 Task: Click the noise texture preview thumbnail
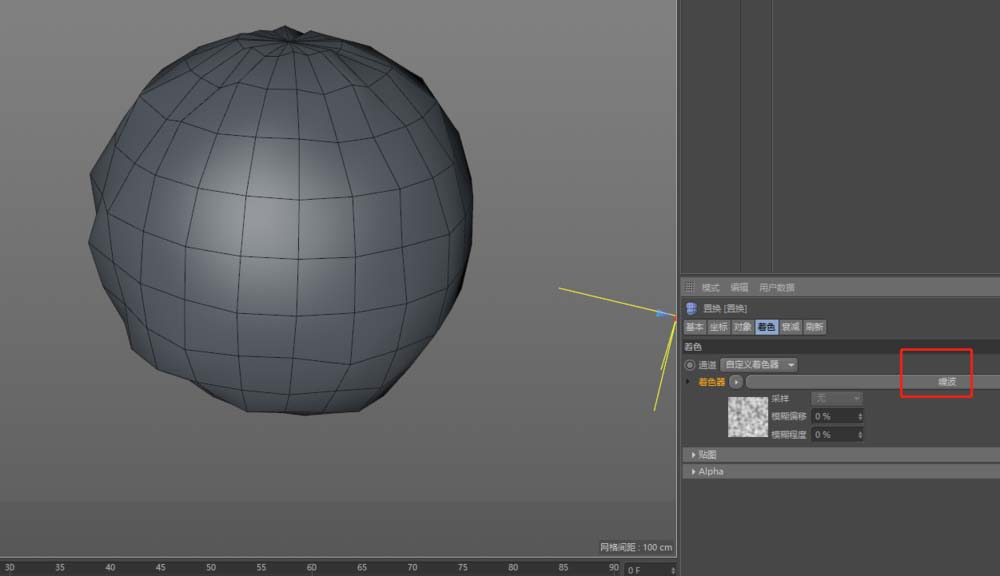[x=747, y=417]
